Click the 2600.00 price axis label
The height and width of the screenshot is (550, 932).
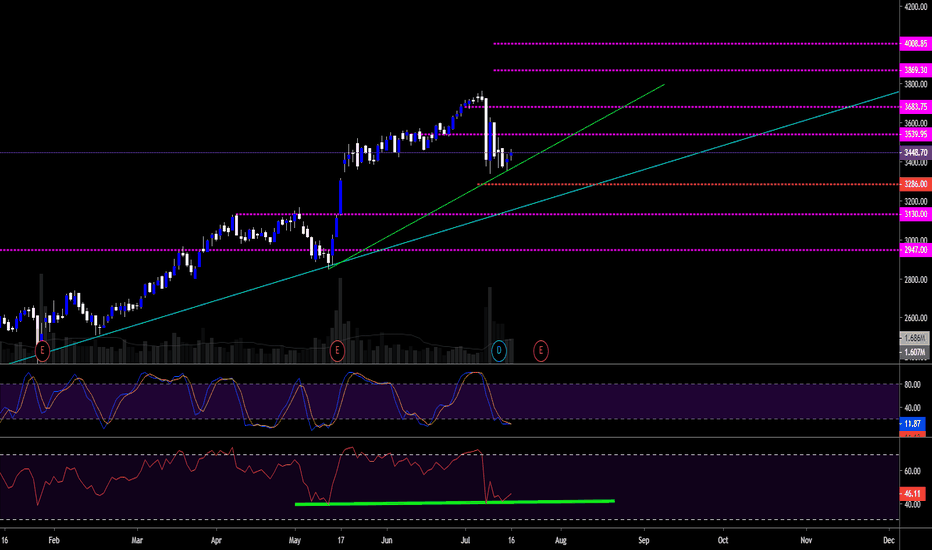(x=915, y=318)
